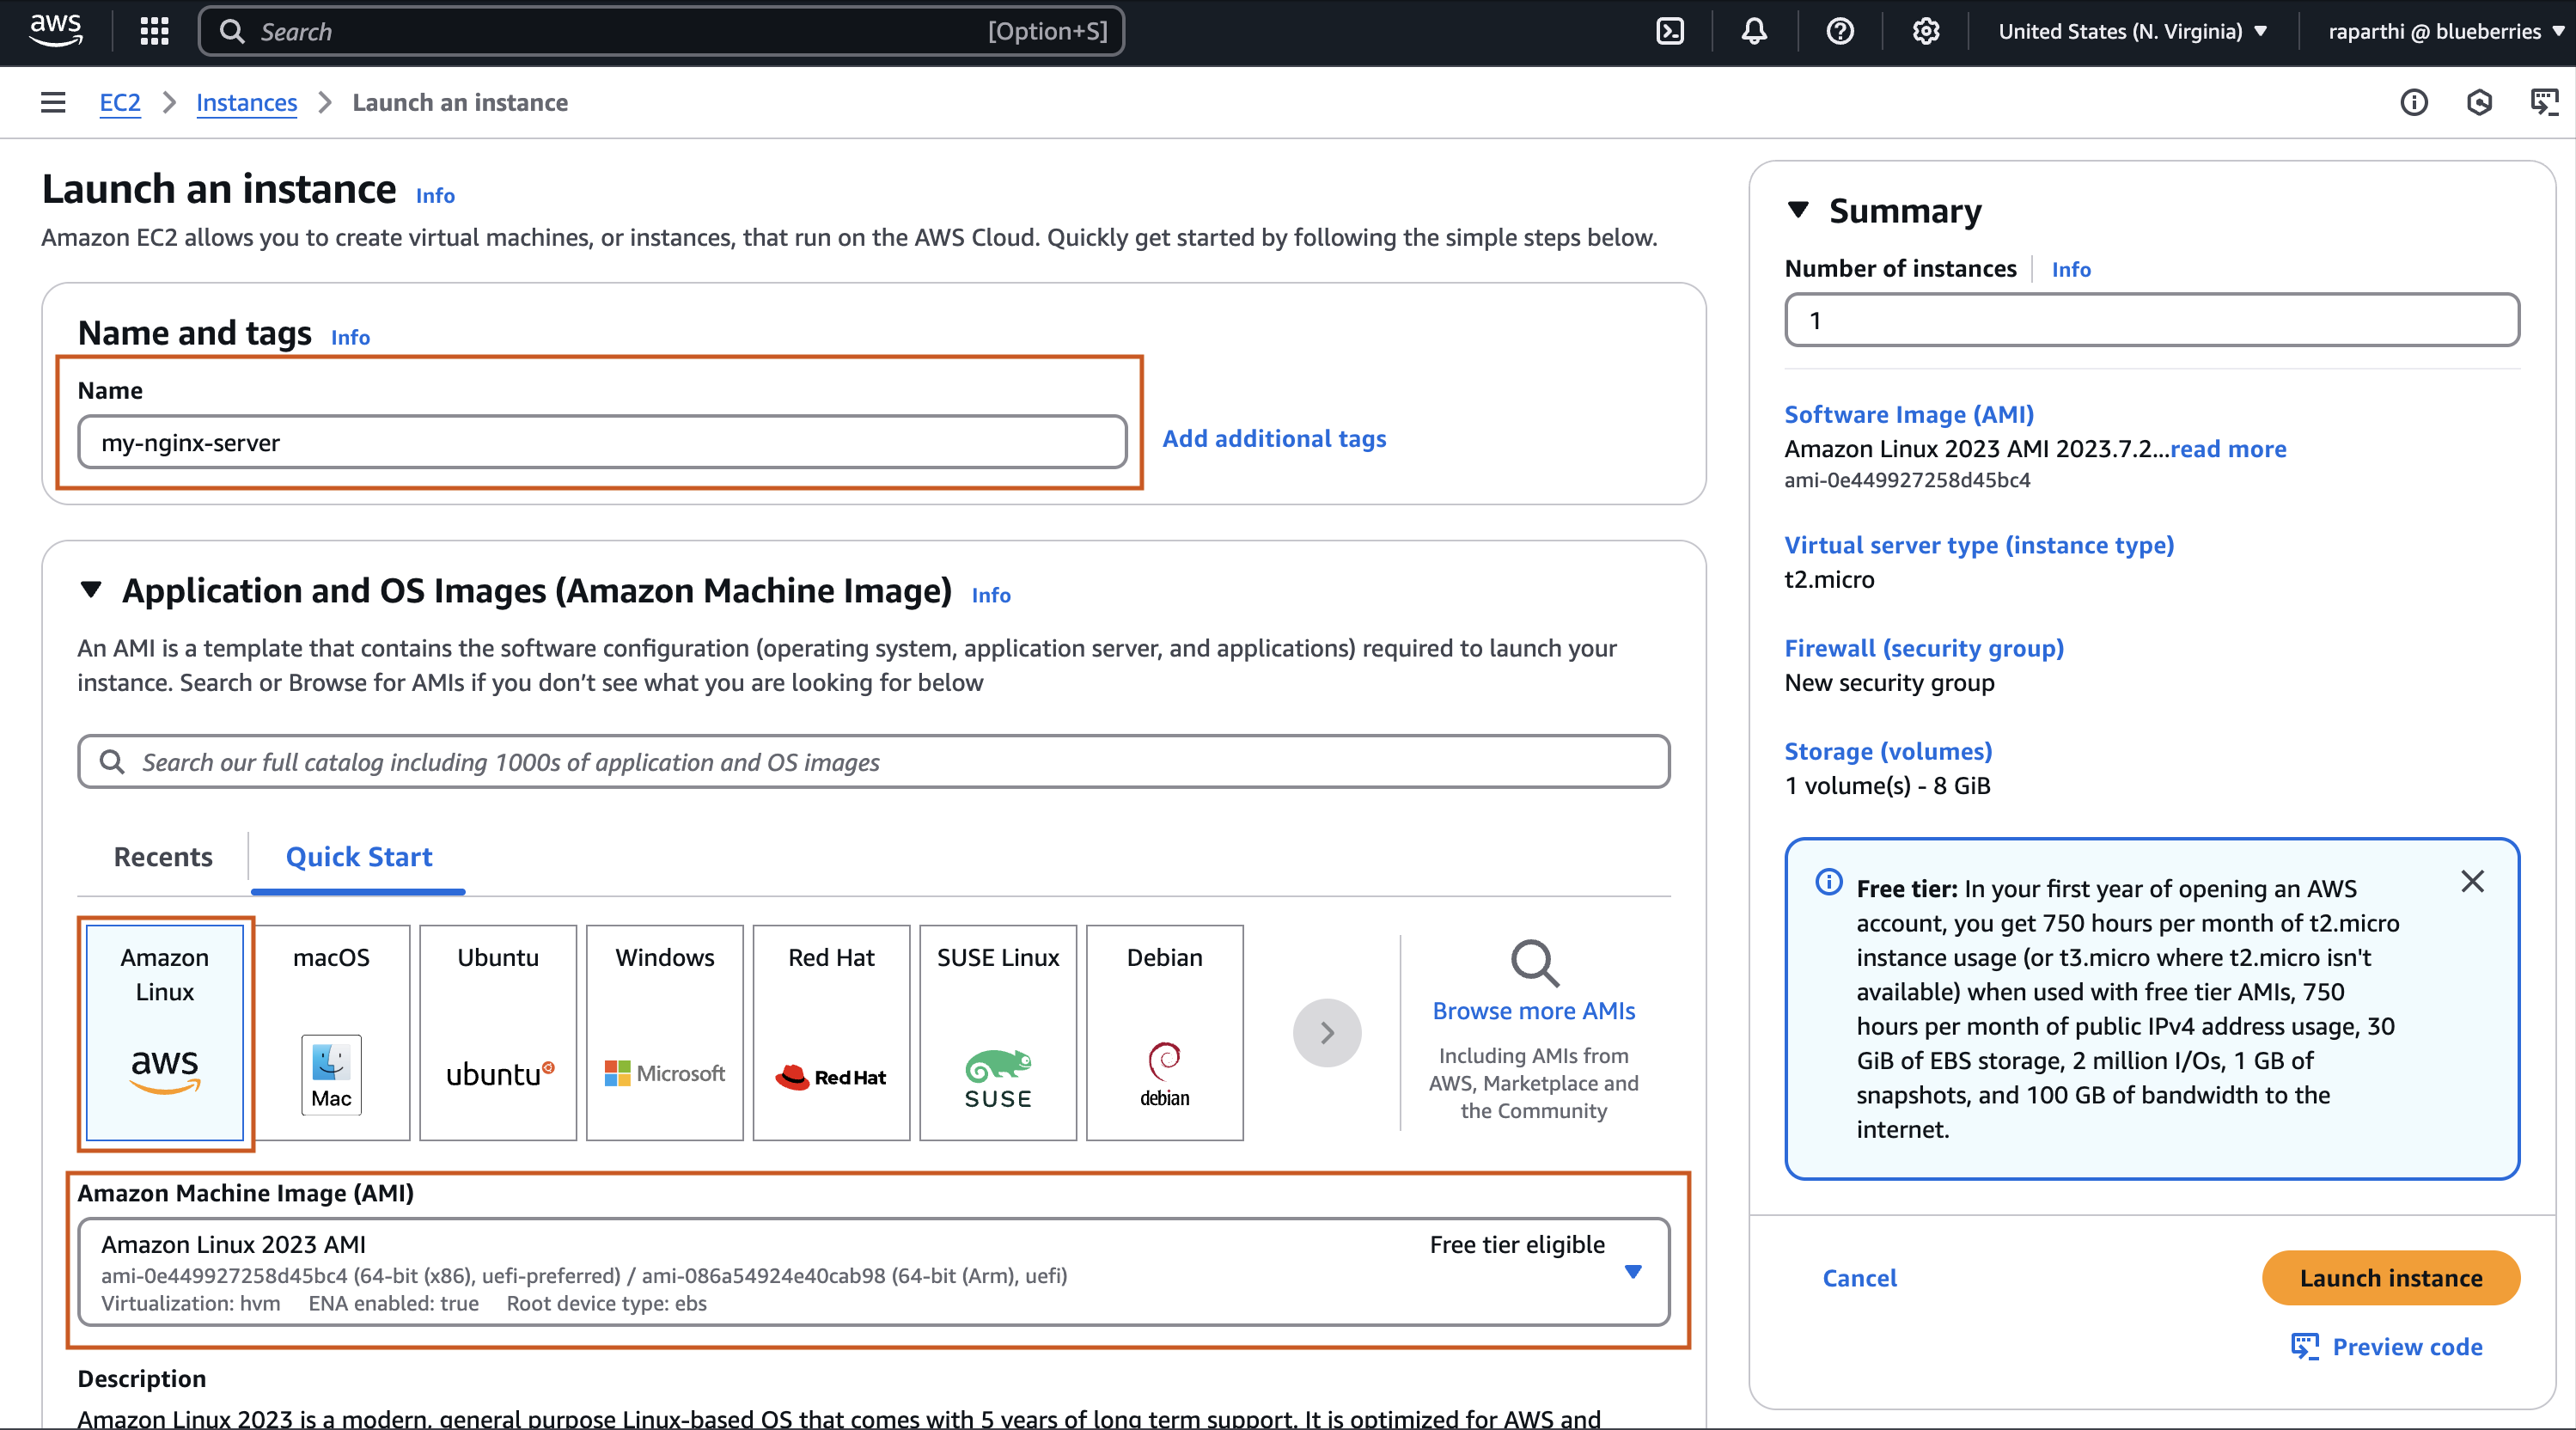Click the hexagon icon beside info circle
This screenshot has width=2576, height=1430.
(x=2479, y=102)
